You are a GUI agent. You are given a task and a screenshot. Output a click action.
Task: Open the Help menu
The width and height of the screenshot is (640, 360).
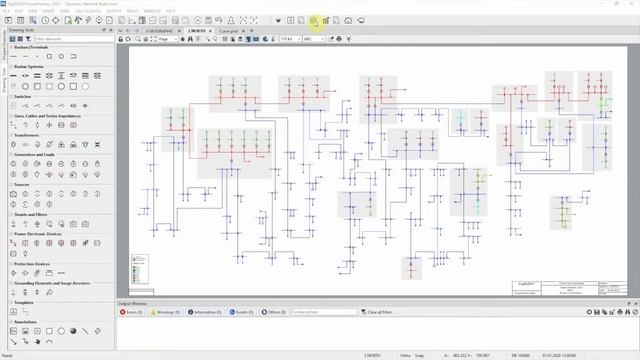tap(171, 11)
